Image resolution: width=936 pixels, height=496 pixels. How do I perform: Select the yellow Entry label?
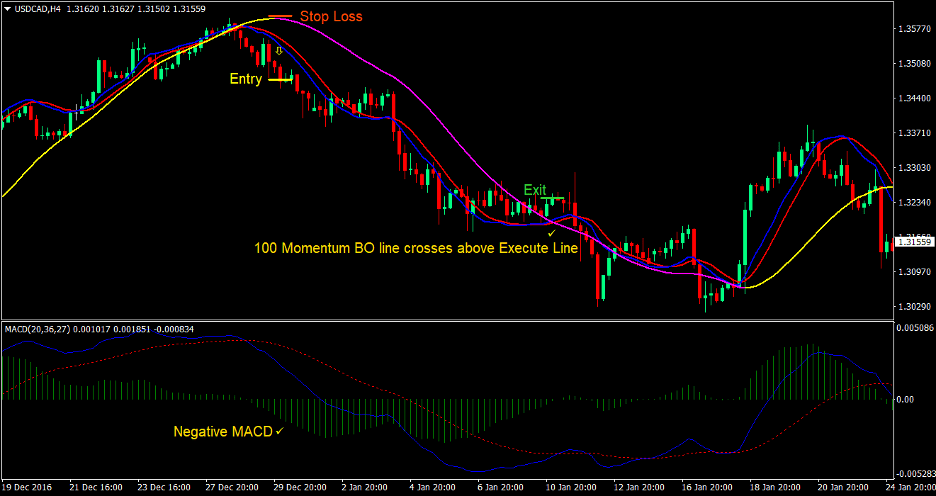[x=246, y=79]
